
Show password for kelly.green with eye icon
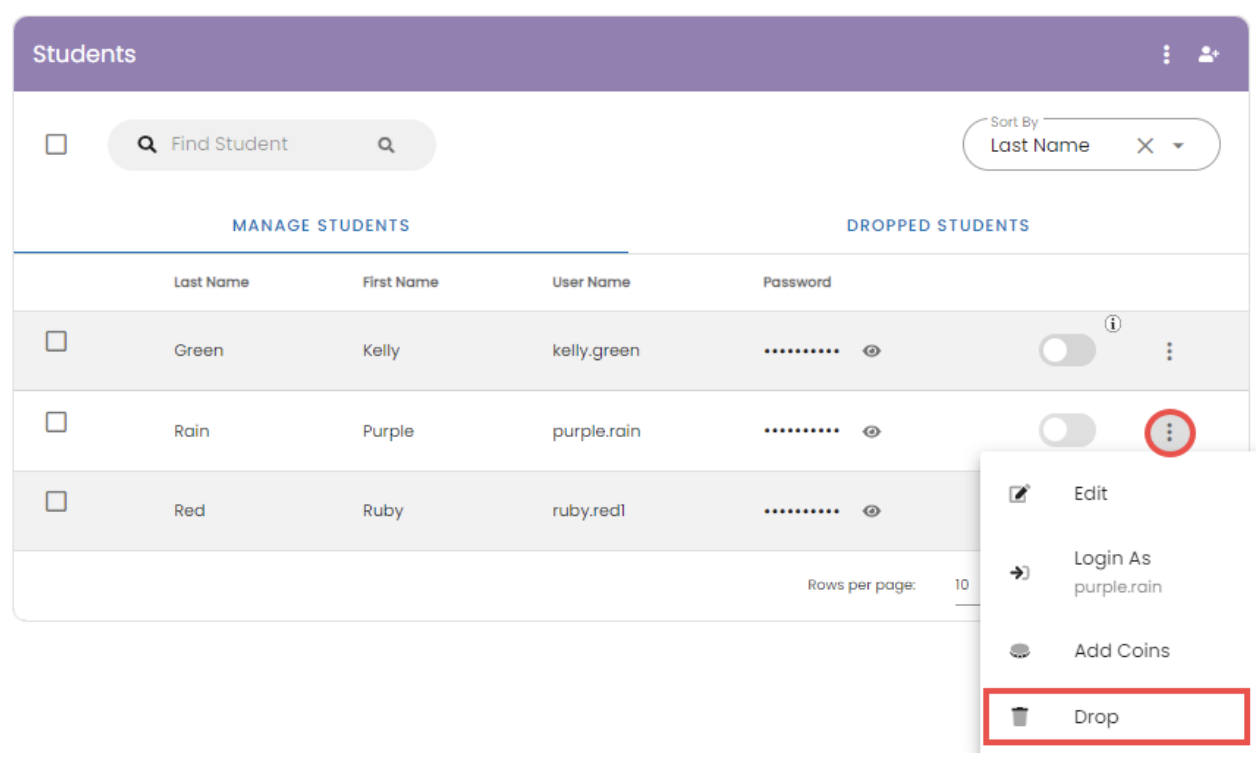pos(872,351)
